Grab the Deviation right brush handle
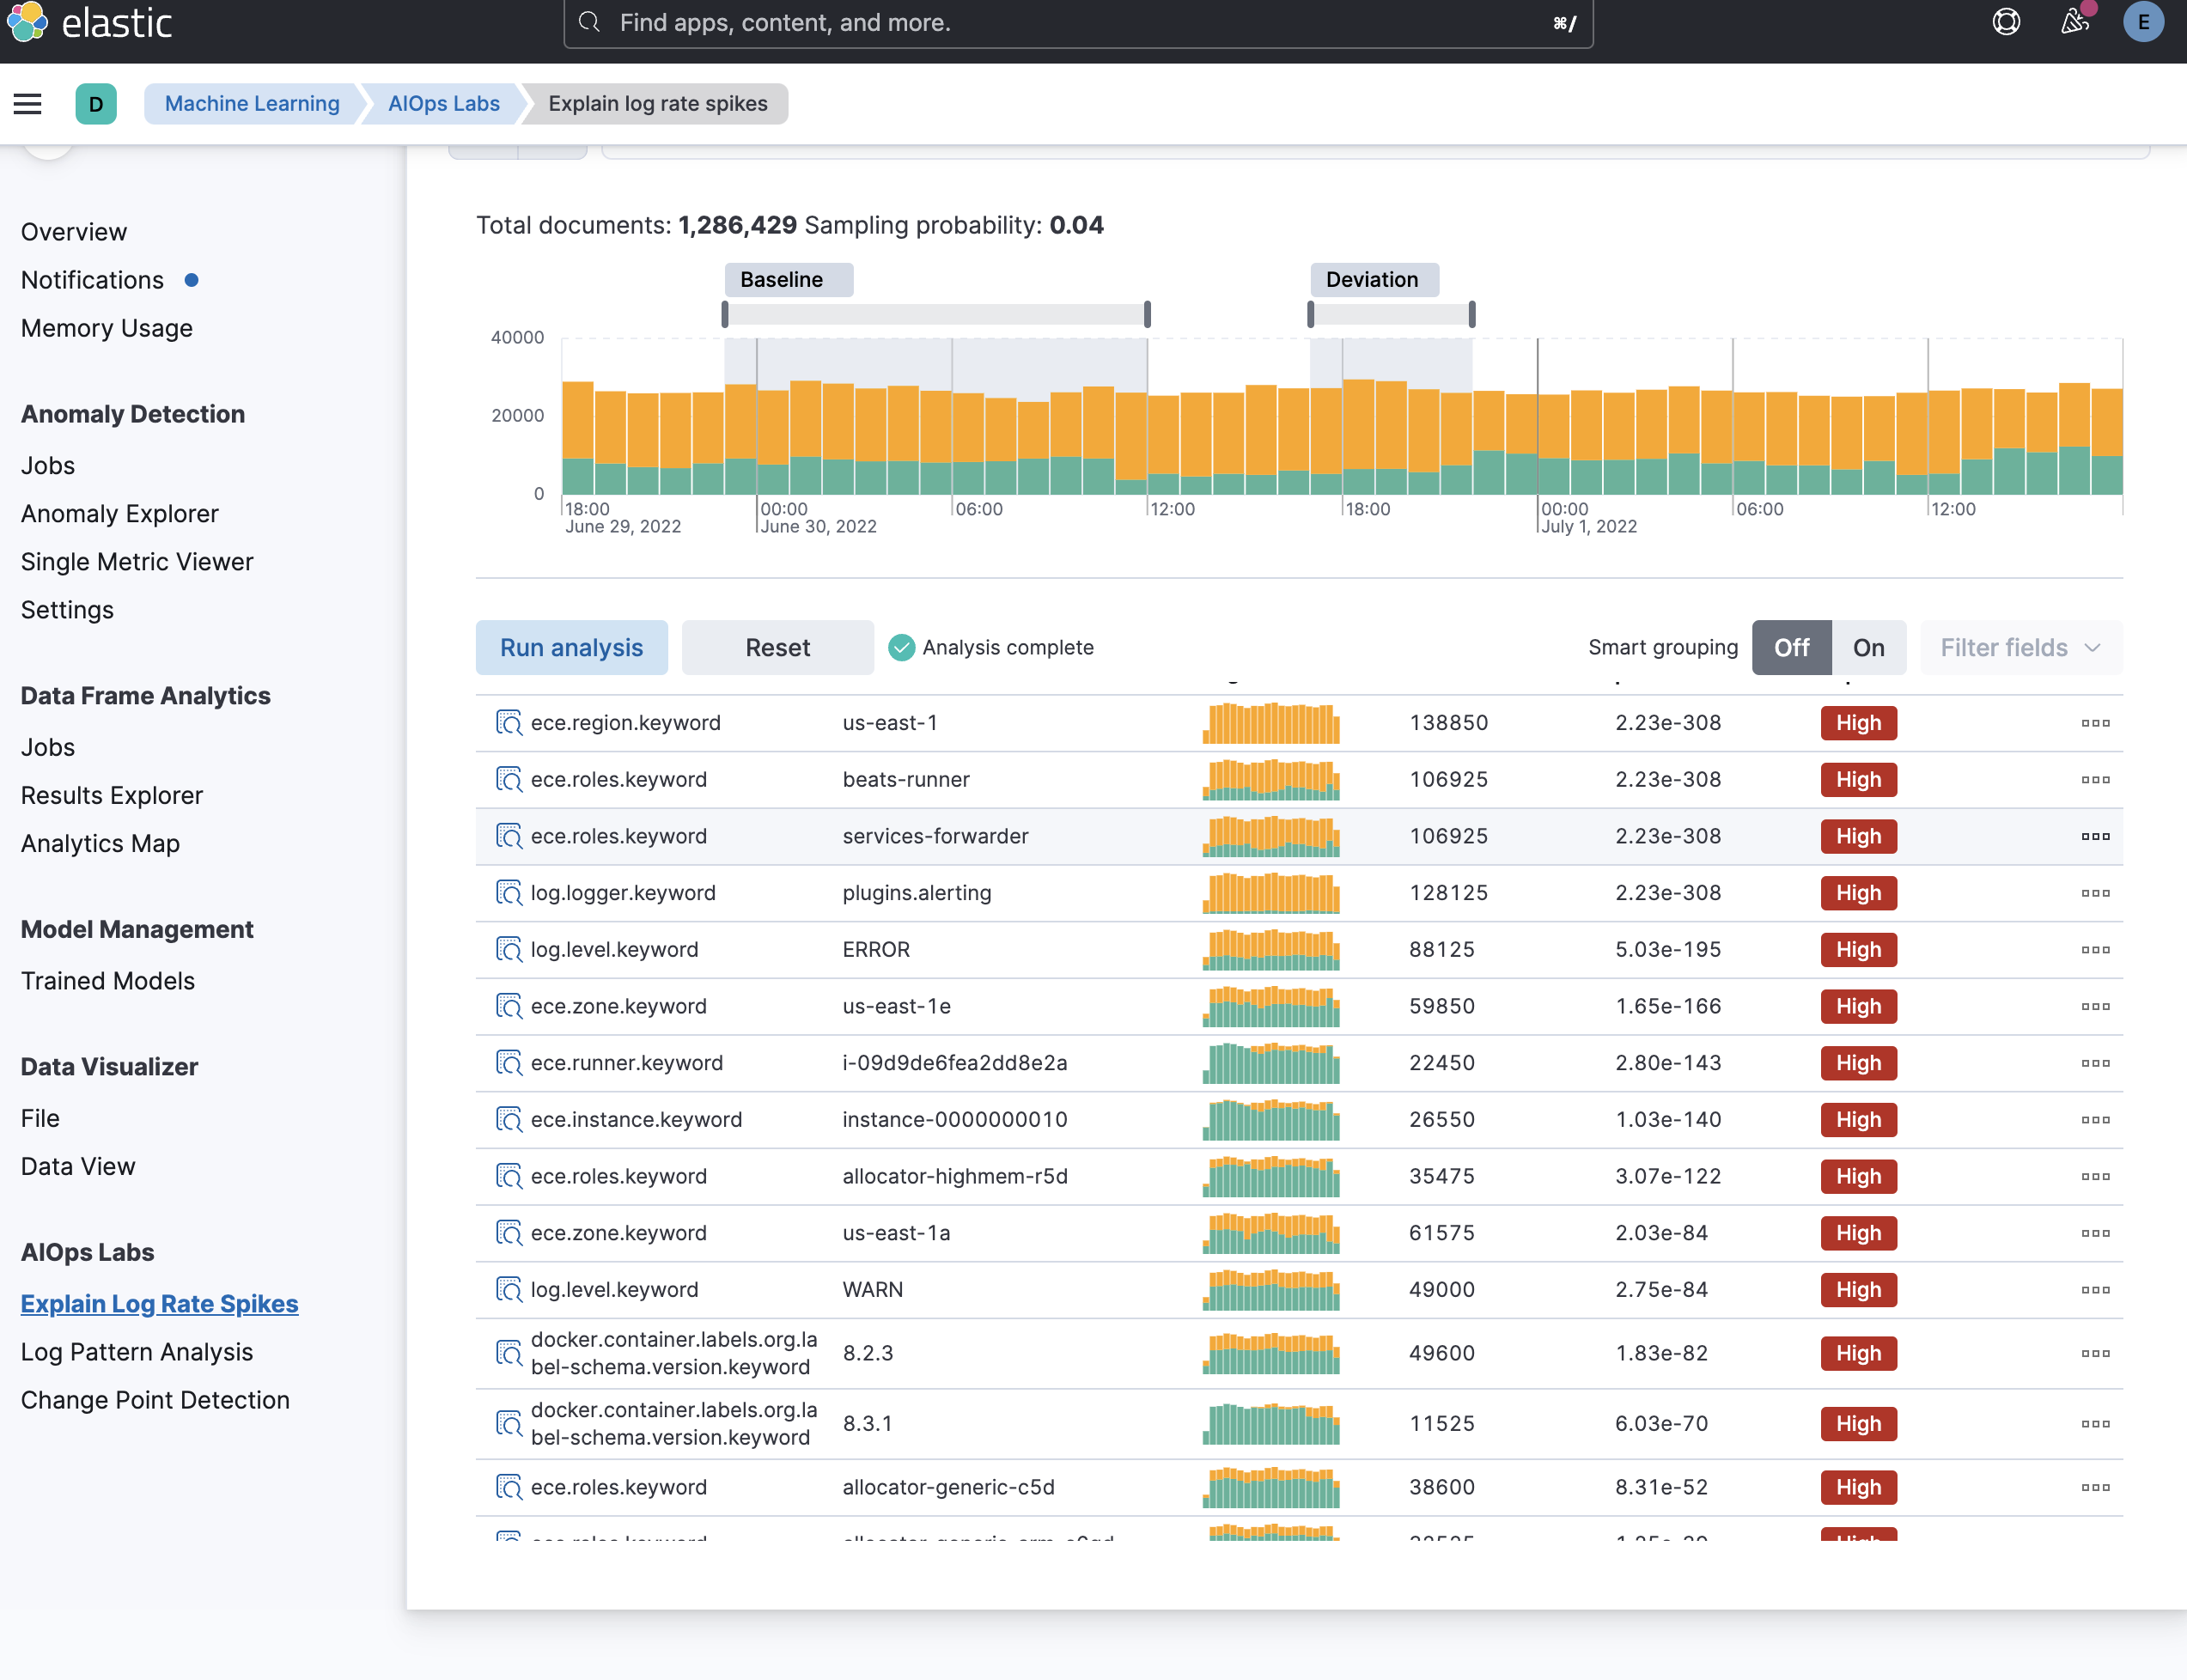The height and width of the screenshot is (1680, 2187). point(1472,314)
